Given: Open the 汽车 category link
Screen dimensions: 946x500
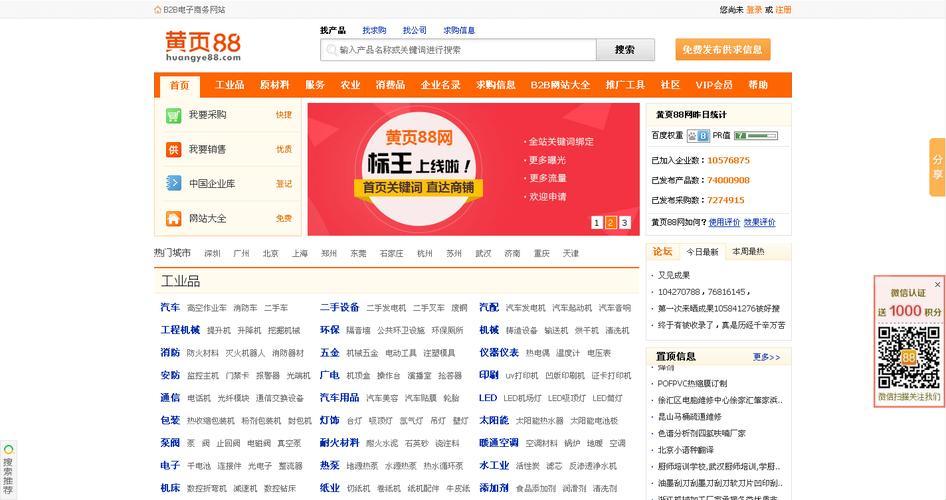Looking at the screenshot, I should (170, 307).
